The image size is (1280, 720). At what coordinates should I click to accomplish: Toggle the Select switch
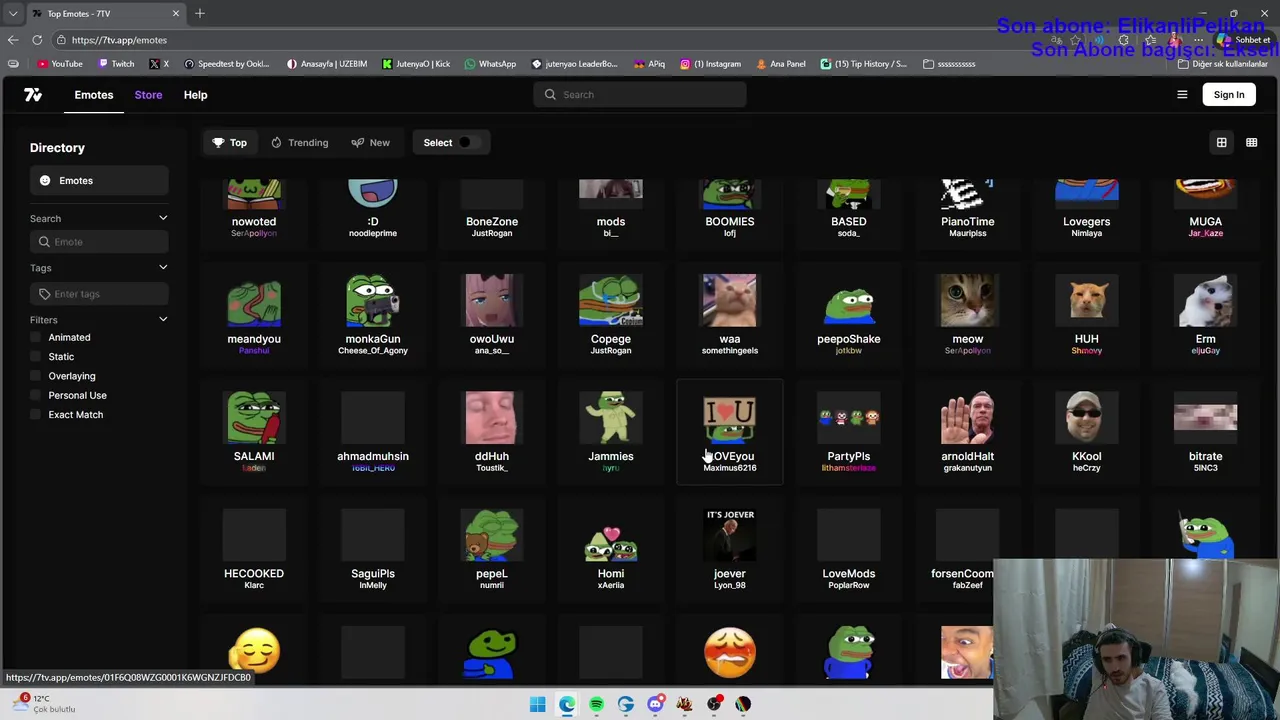pyautogui.click(x=467, y=142)
